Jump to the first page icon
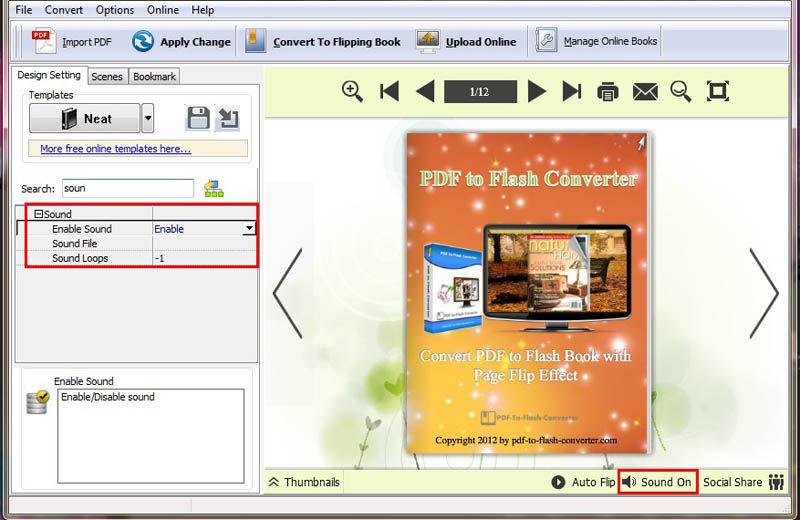The image size is (800, 520). click(x=389, y=92)
